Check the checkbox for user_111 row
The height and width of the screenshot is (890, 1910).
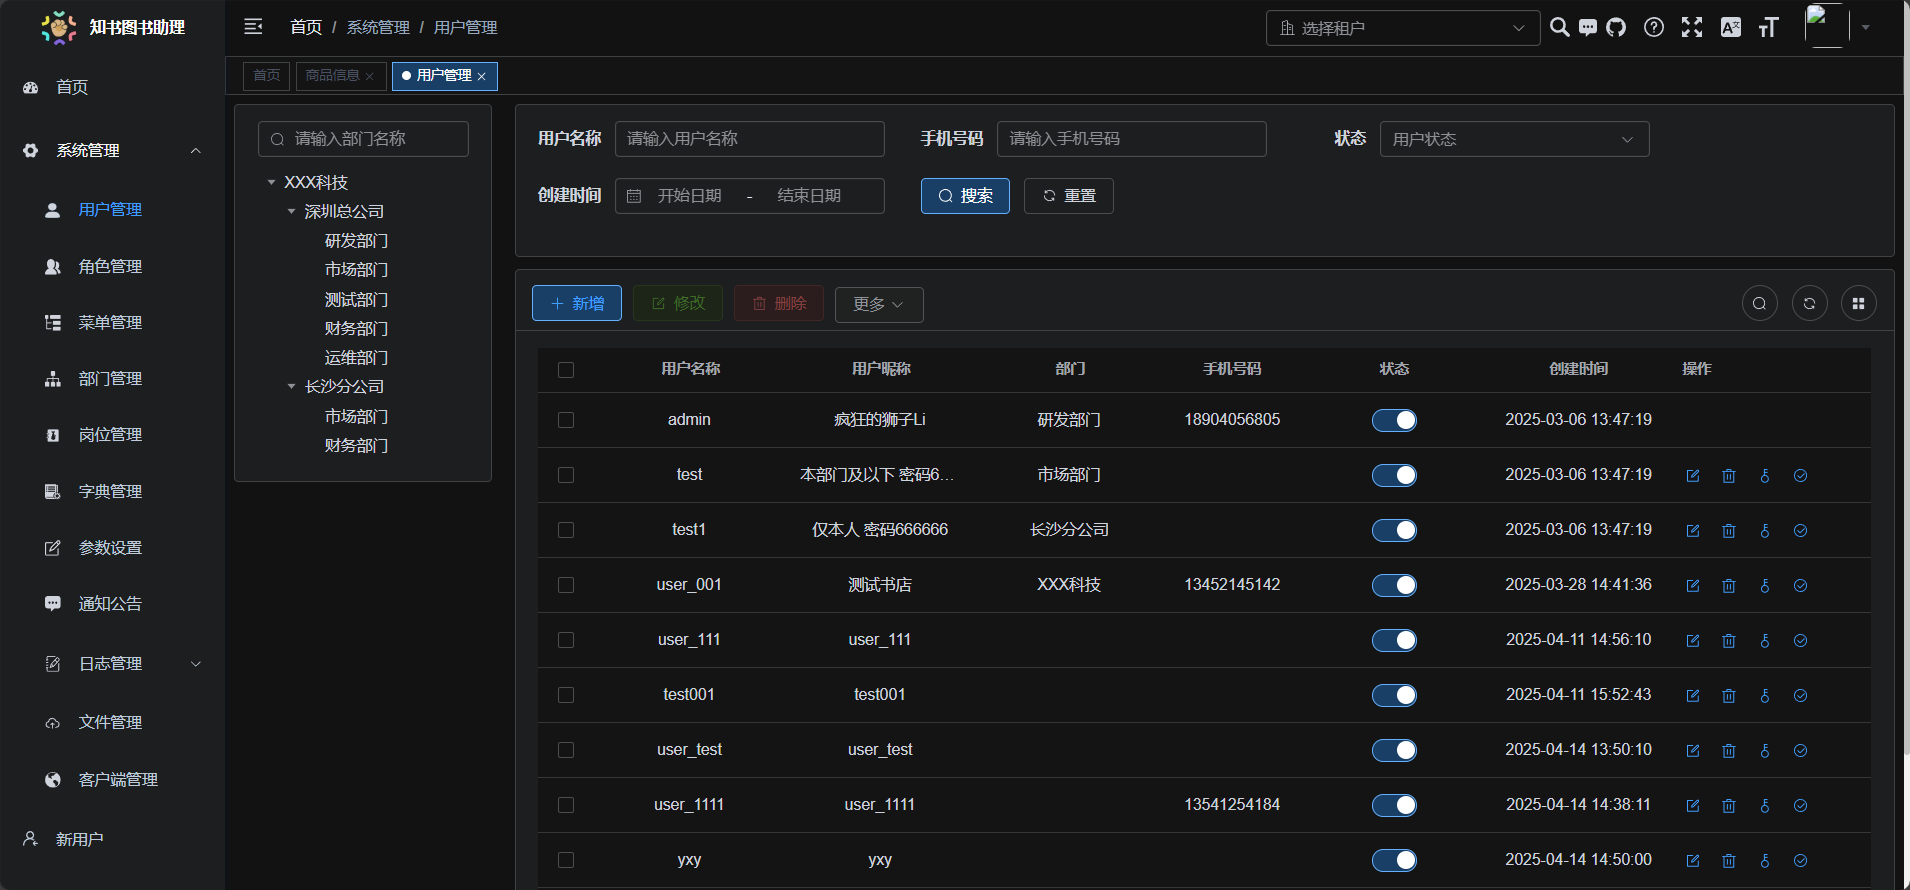[x=566, y=640]
